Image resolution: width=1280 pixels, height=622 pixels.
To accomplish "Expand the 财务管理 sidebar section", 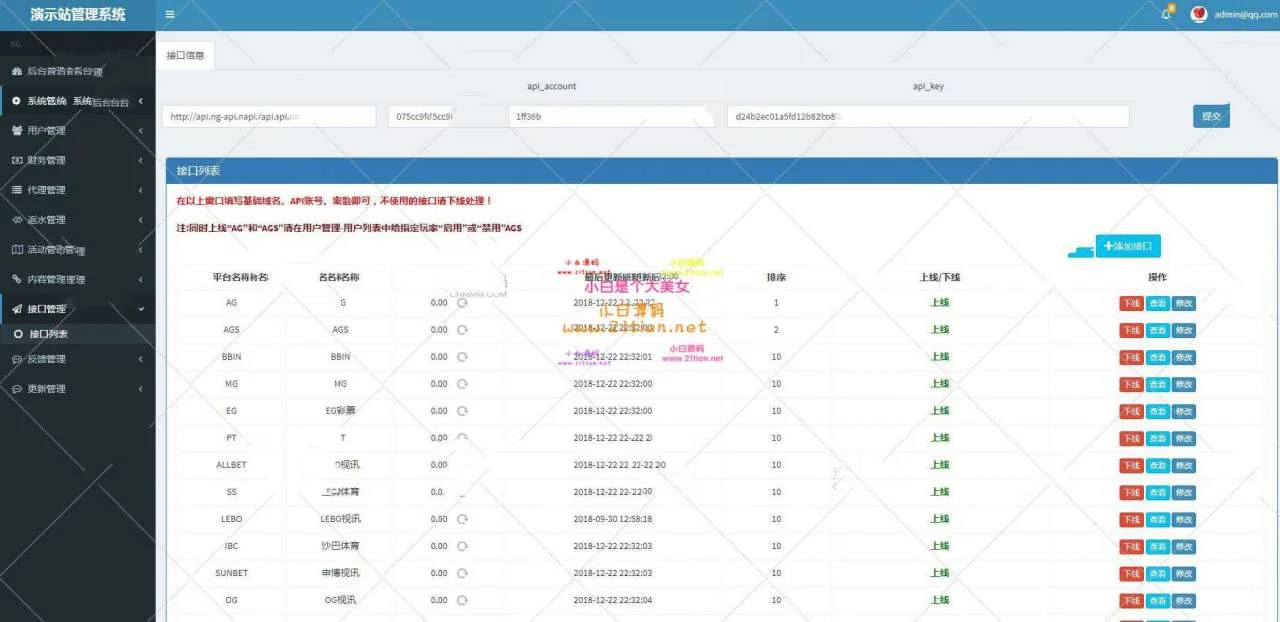I will point(77,160).
